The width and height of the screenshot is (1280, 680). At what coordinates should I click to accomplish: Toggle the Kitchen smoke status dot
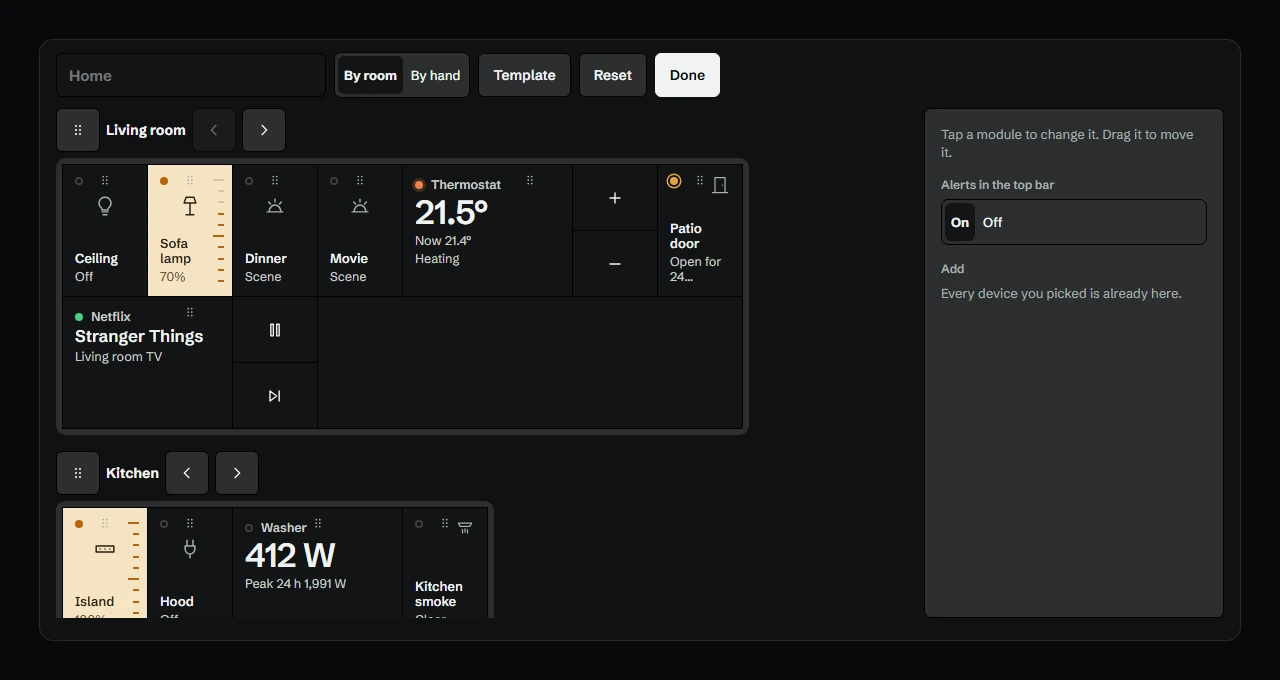pyautogui.click(x=419, y=524)
